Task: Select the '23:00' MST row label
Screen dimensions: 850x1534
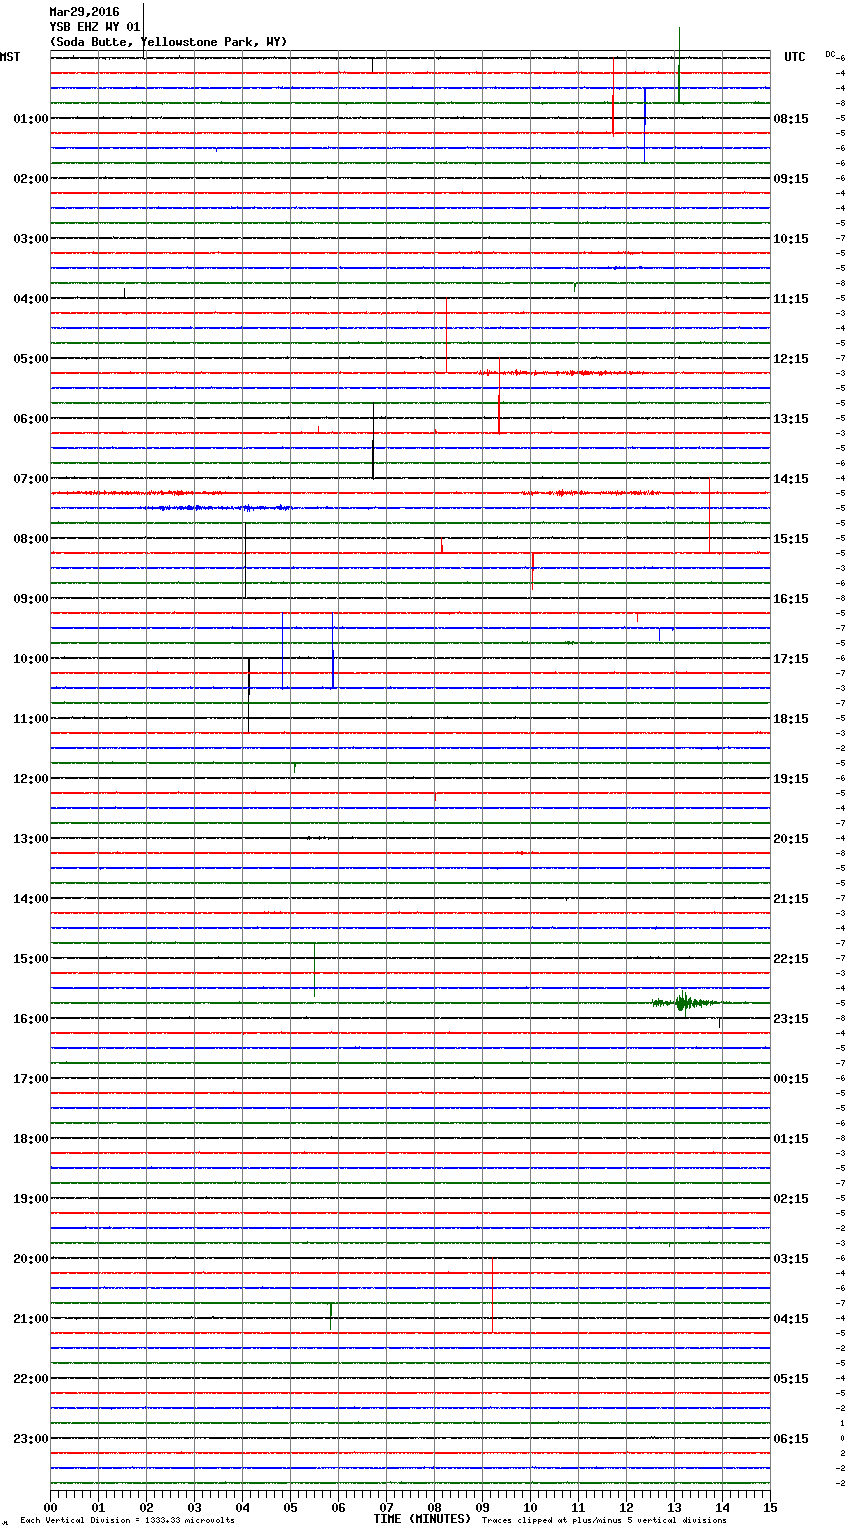Action: pos(31,1439)
